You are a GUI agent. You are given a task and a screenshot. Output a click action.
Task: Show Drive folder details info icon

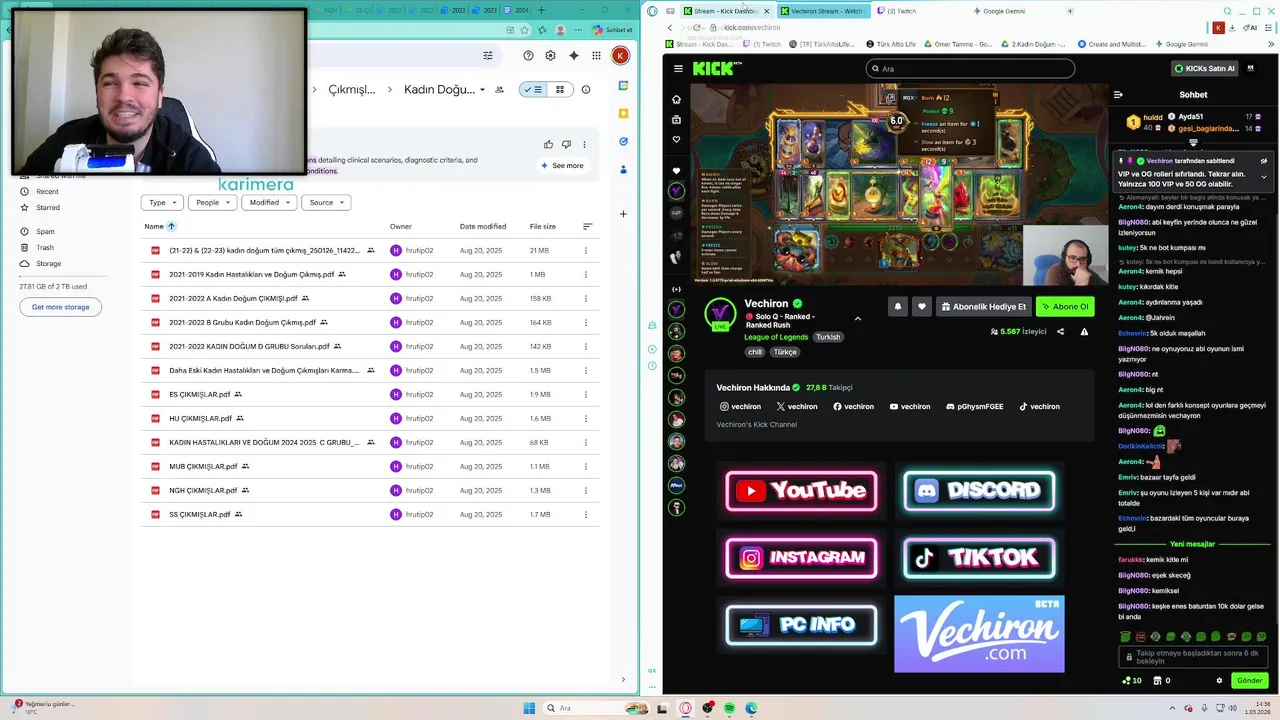tap(586, 89)
